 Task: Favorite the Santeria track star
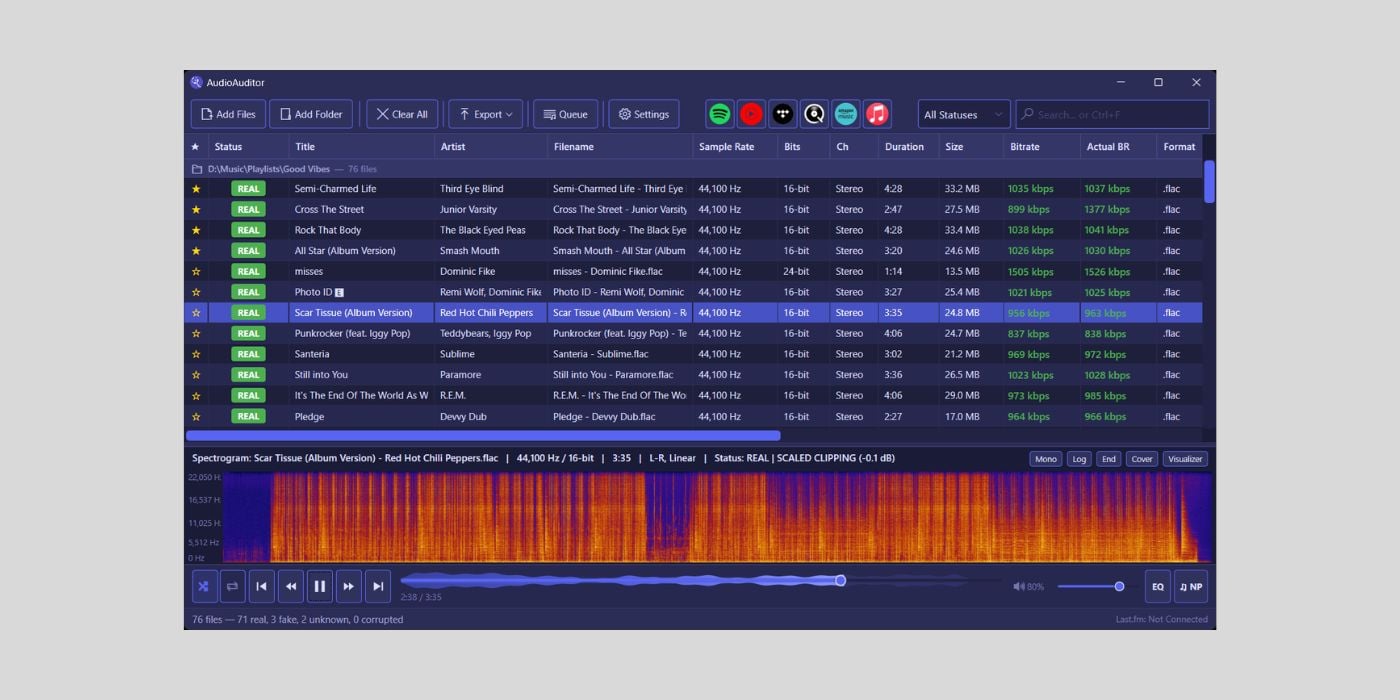(x=196, y=354)
